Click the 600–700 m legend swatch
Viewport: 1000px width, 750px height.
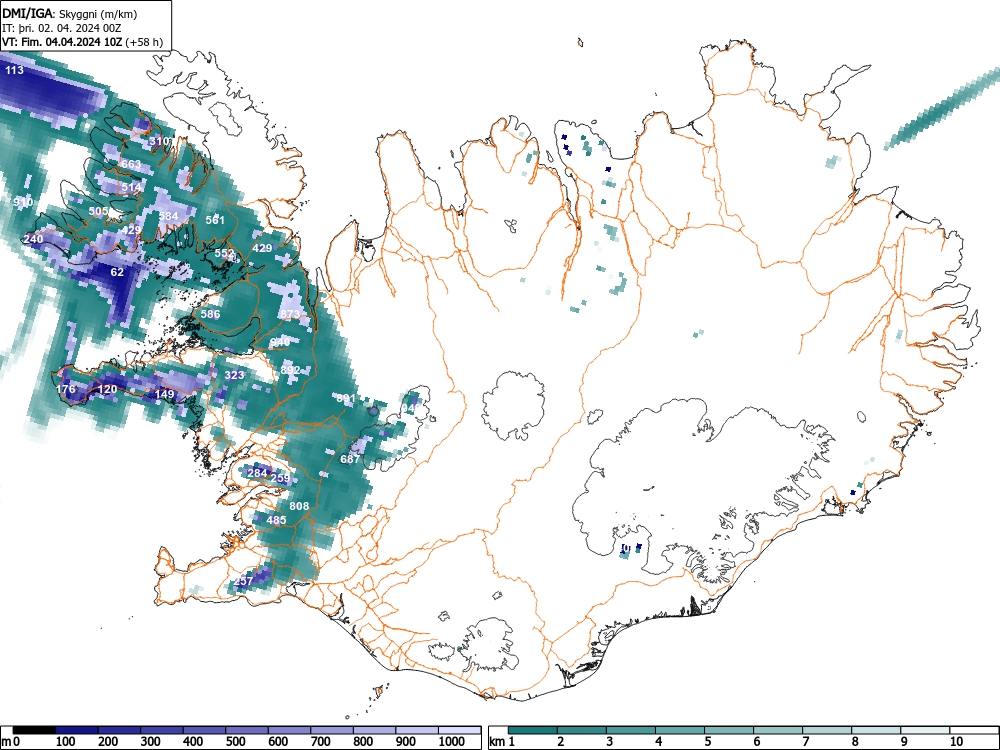[290, 730]
